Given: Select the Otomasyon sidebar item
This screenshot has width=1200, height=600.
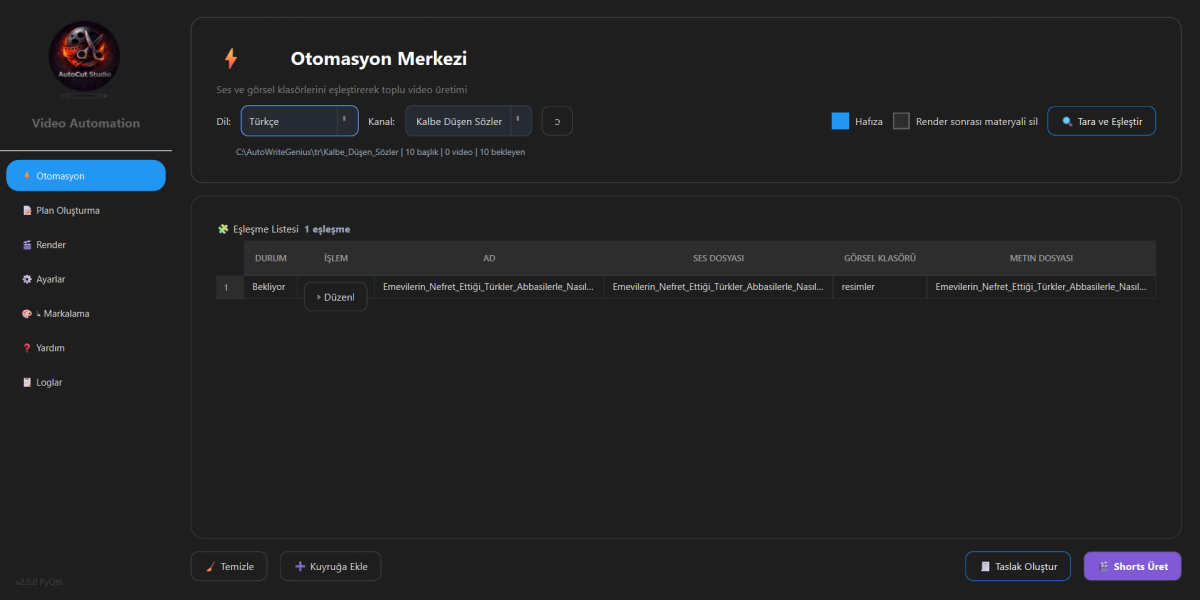Looking at the screenshot, I should click(85, 176).
